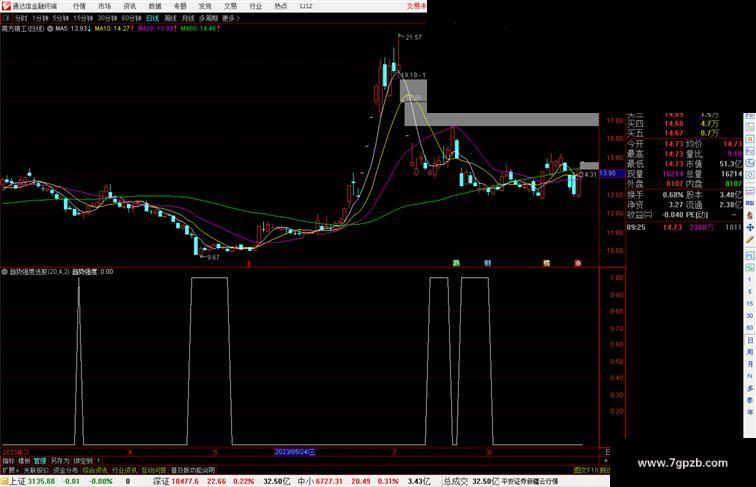This screenshot has width=756, height=487.
Task: Open the 资讯 menu
Action: click(x=130, y=6)
